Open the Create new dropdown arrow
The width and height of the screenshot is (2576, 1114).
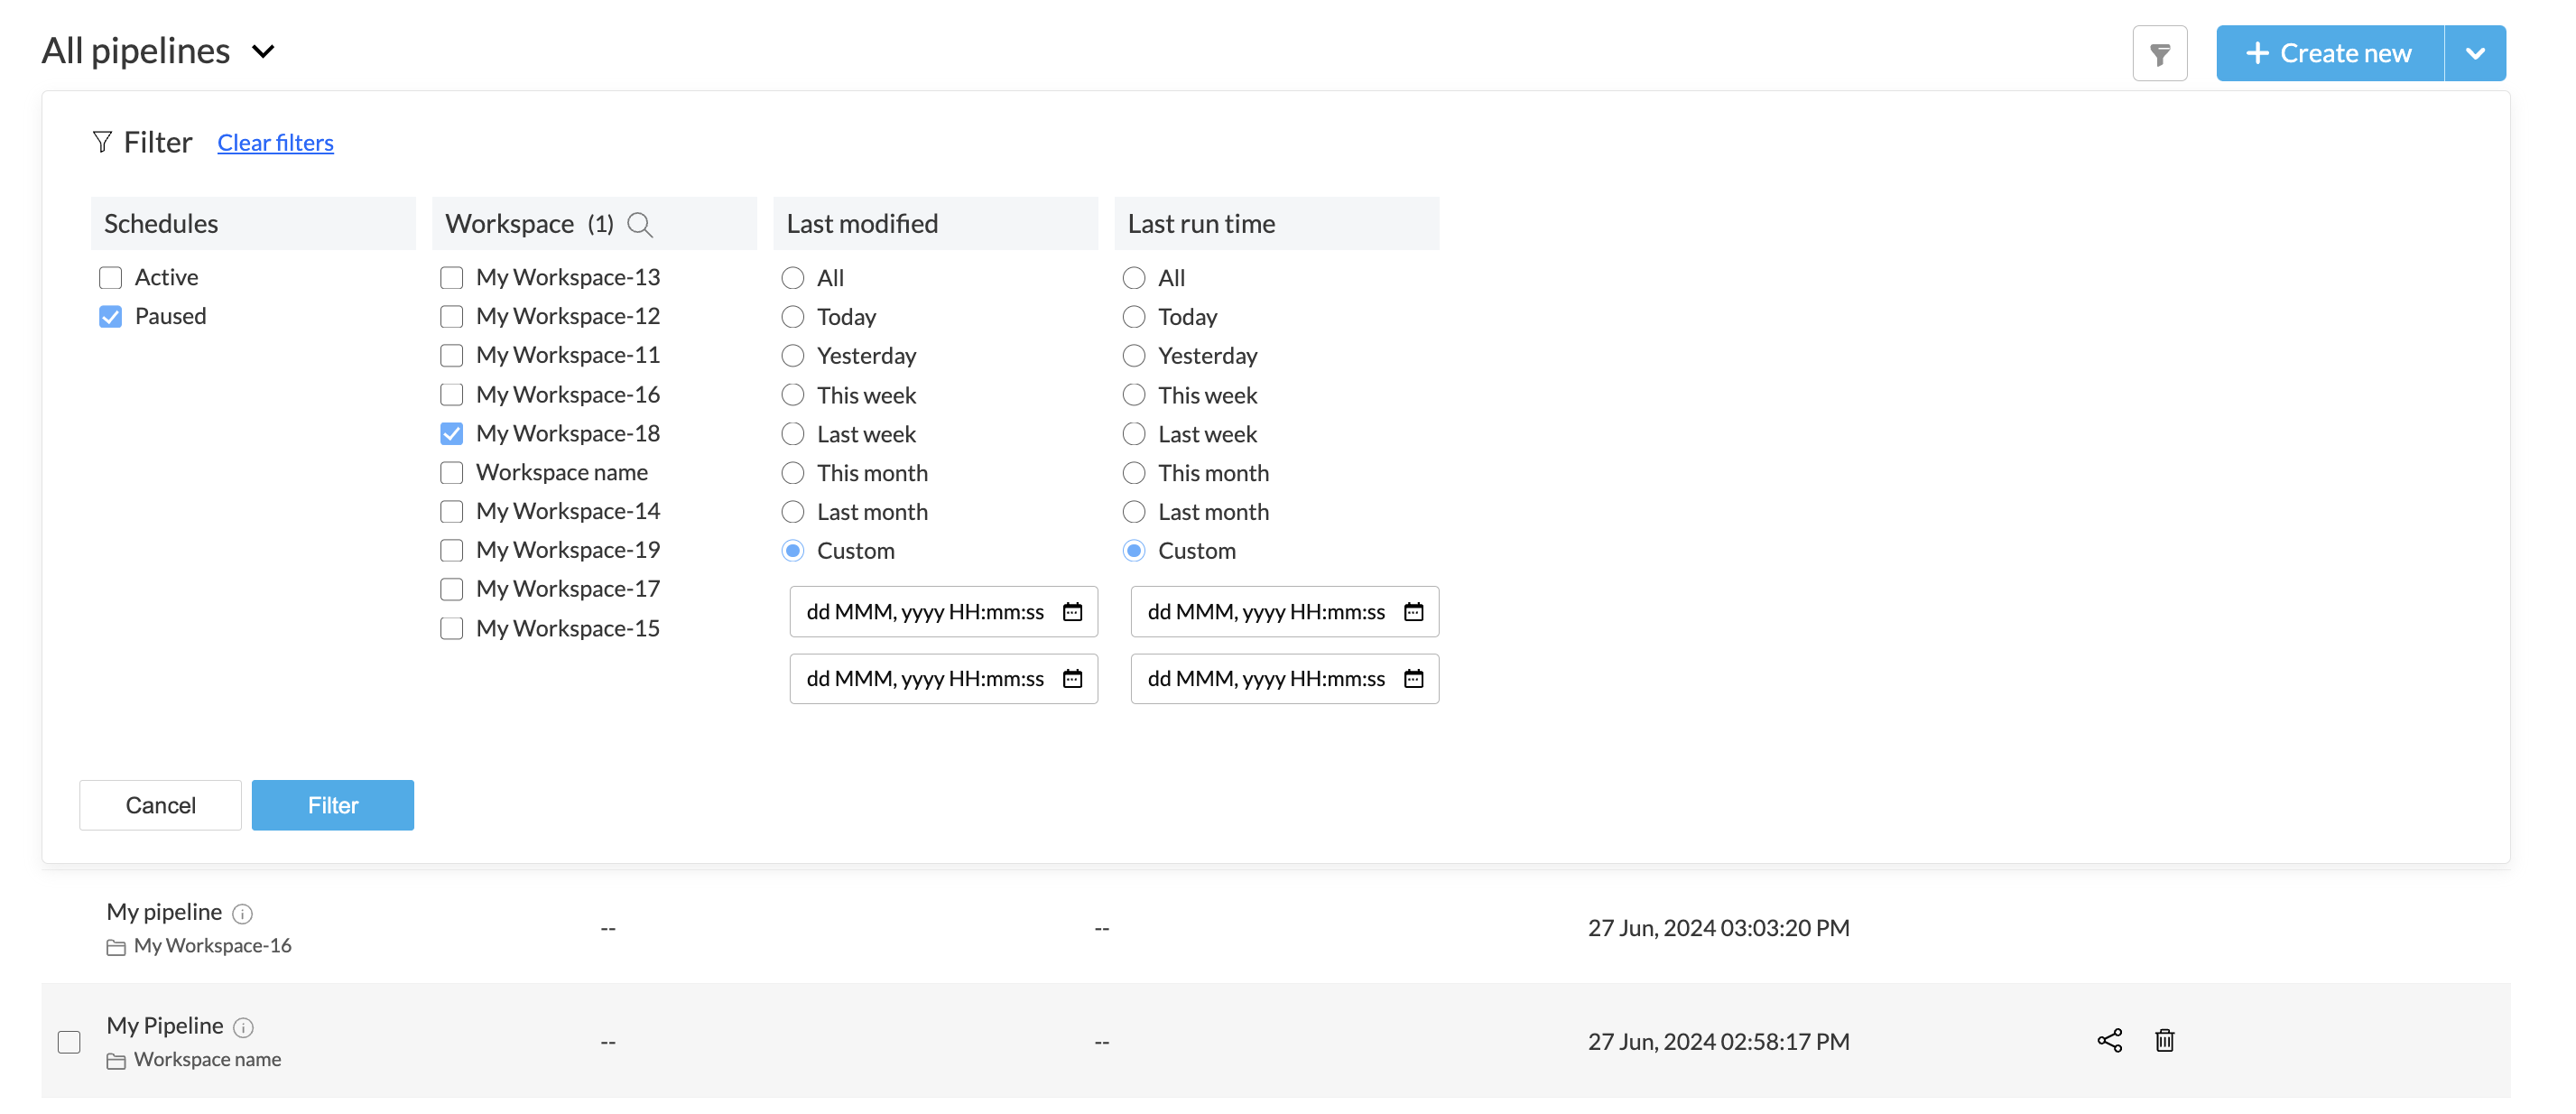(2475, 54)
